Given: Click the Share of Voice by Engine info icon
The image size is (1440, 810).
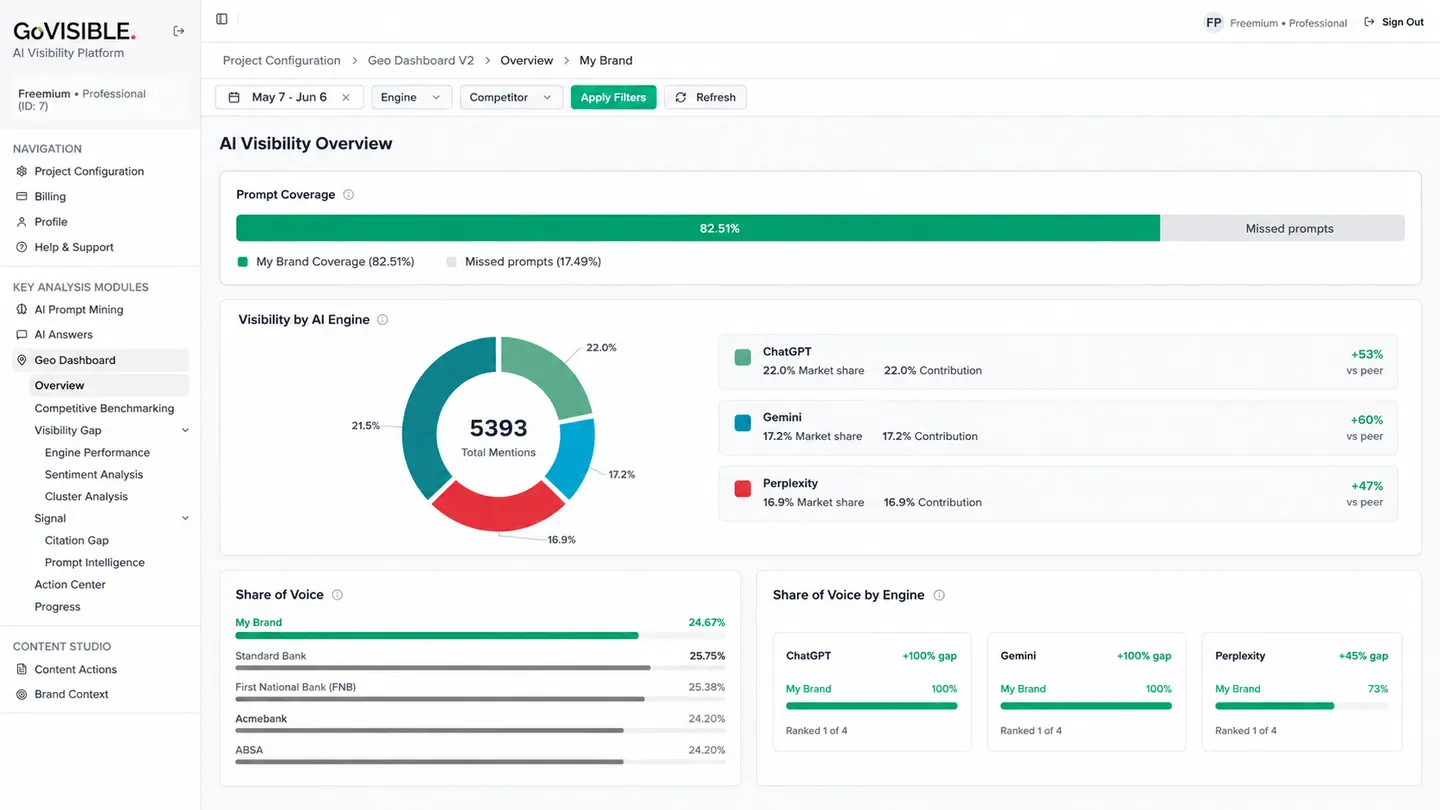Looking at the screenshot, I should click(939, 595).
